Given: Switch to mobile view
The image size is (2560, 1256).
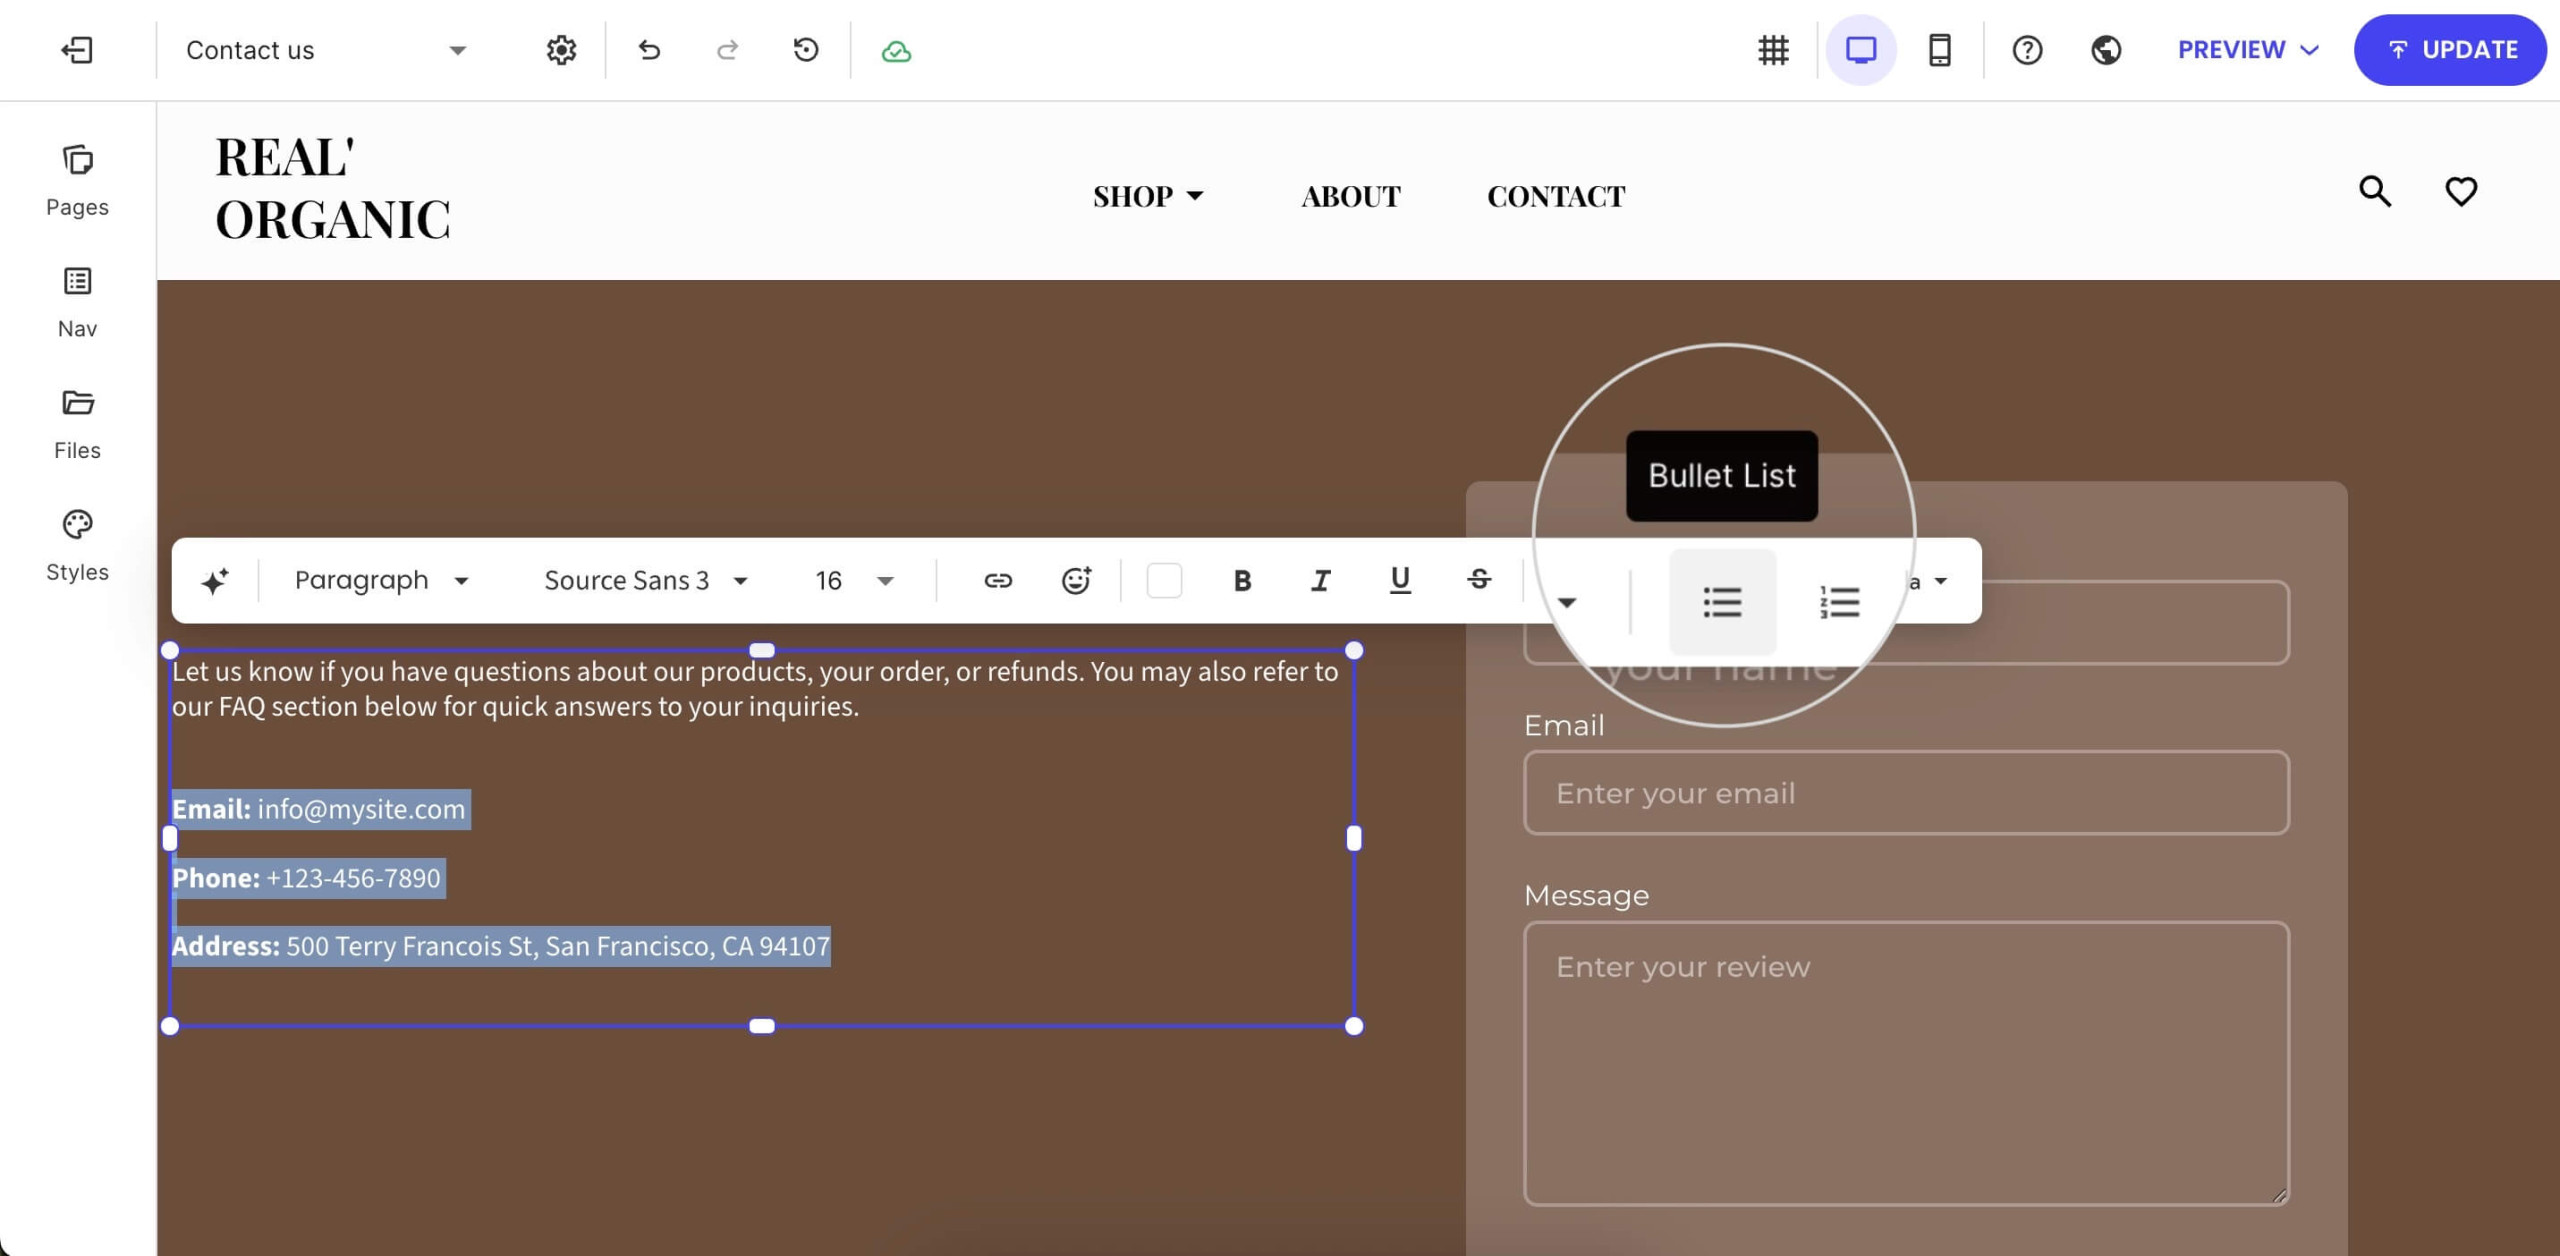Looking at the screenshot, I should tap(1939, 50).
